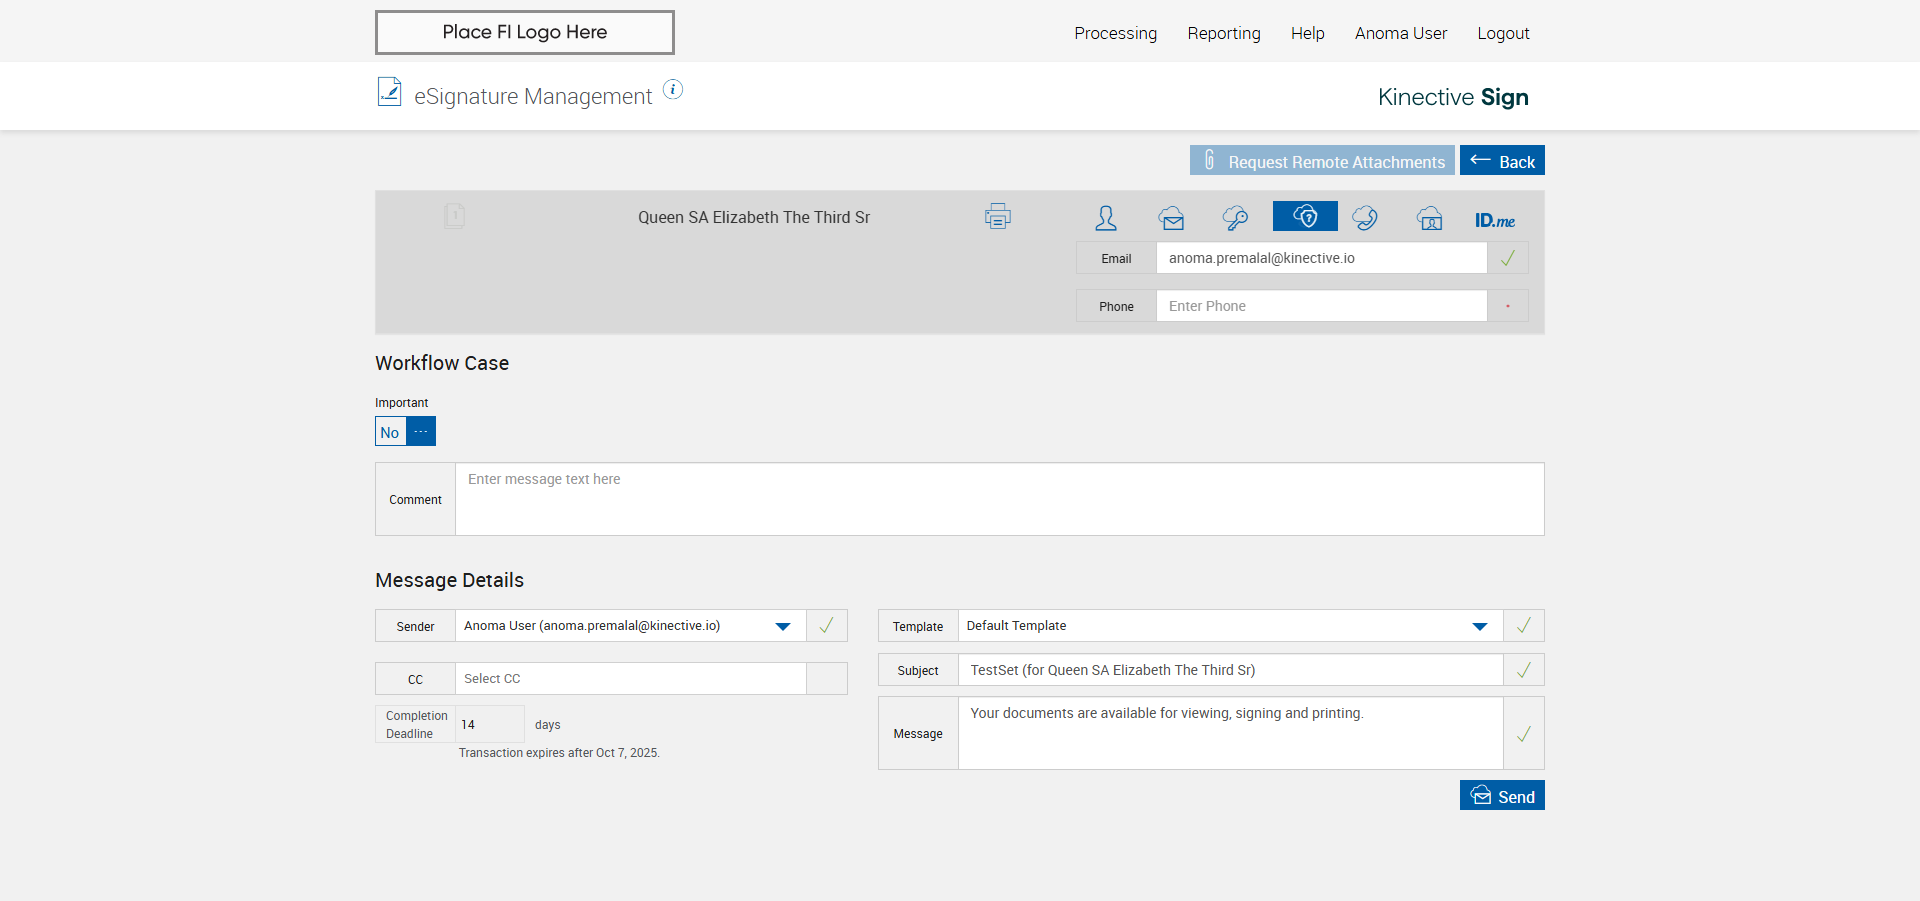Select the ID.me verification option
Screen dimensions: 1920x901
click(x=1494, y=220)
